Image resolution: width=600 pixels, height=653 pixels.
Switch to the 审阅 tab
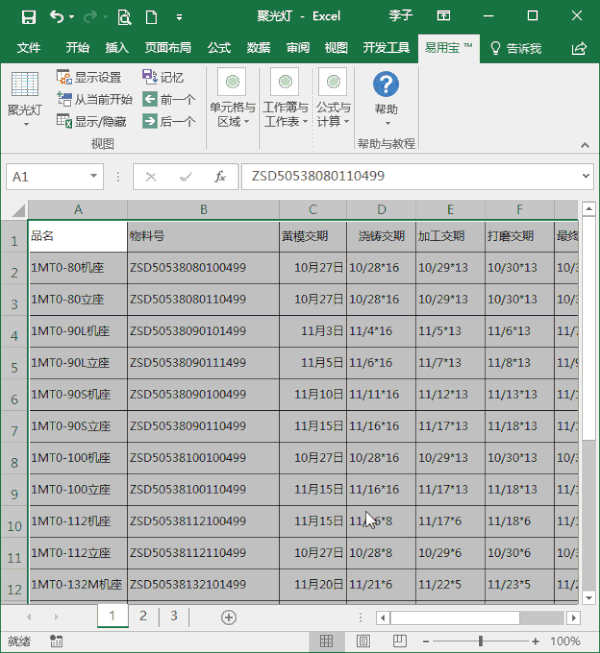coord(298,48)
